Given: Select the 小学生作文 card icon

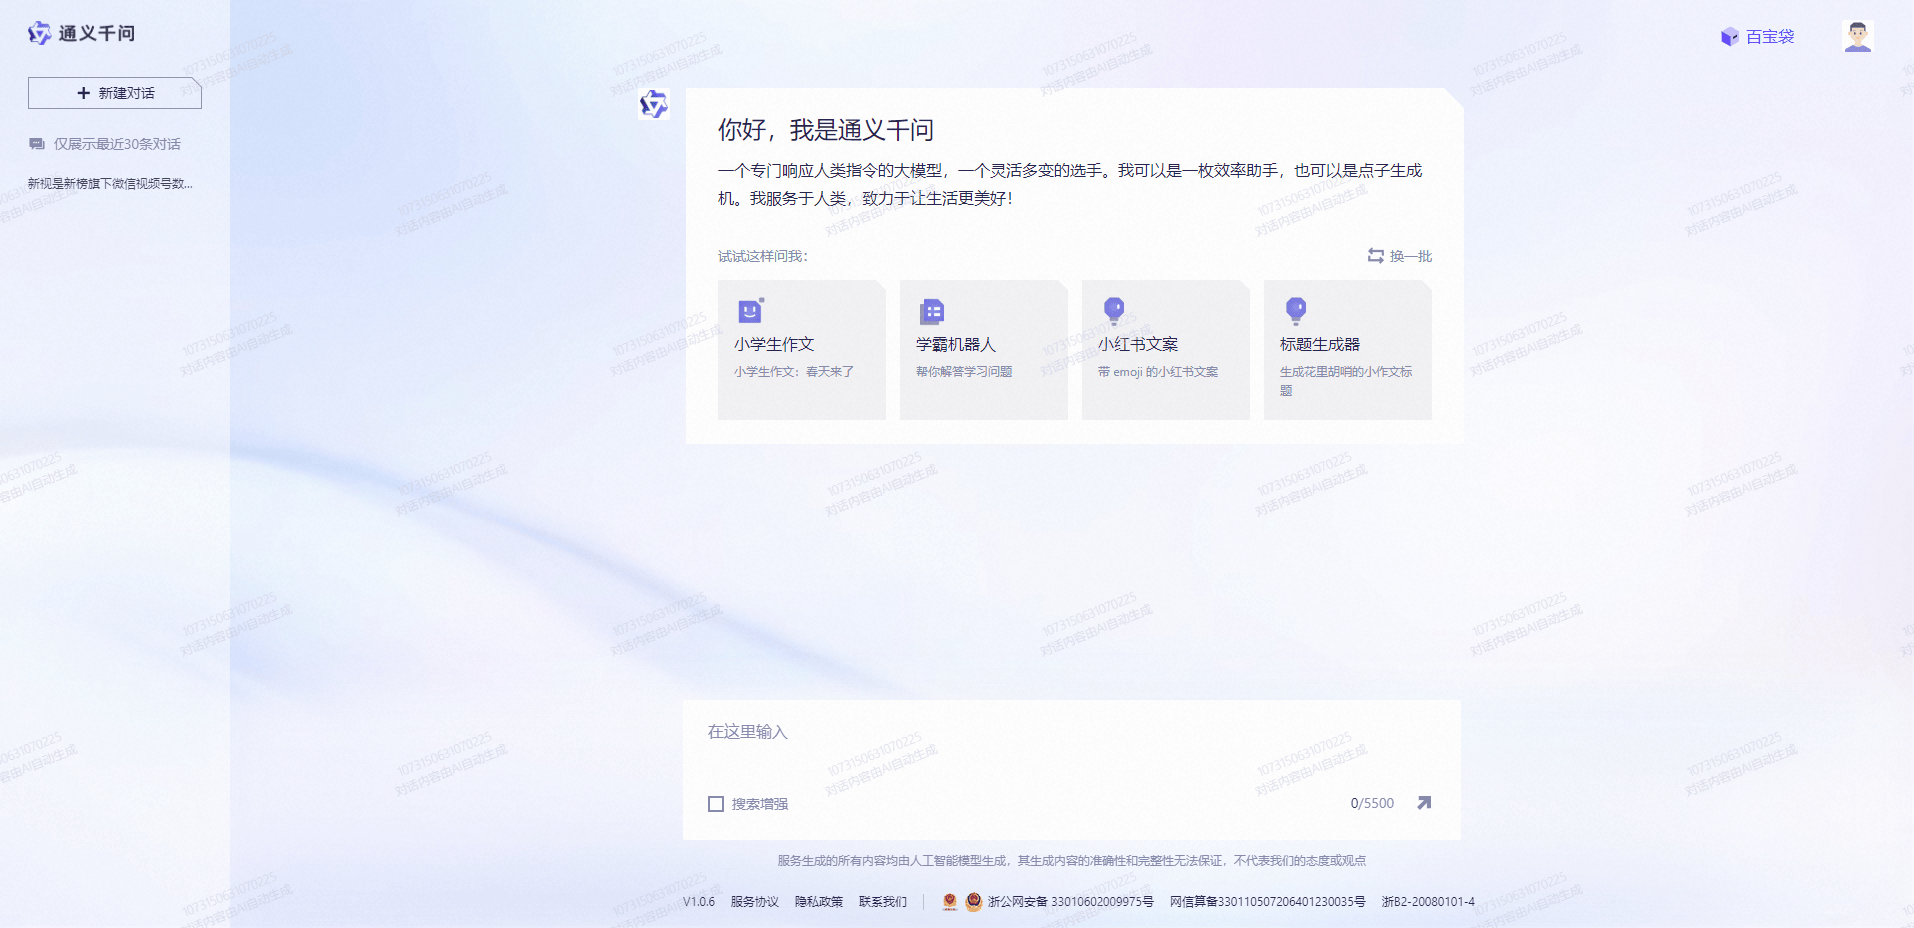Looking at the screenshot, I should coord(748,311).
